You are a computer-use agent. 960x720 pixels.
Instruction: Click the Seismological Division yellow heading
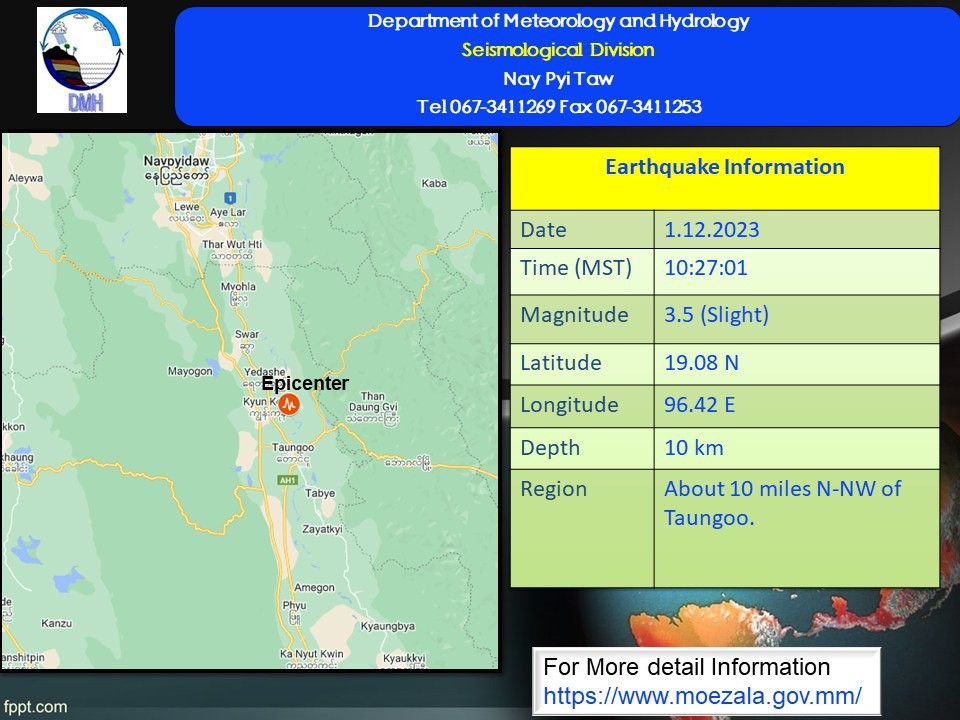click(558, 50)
